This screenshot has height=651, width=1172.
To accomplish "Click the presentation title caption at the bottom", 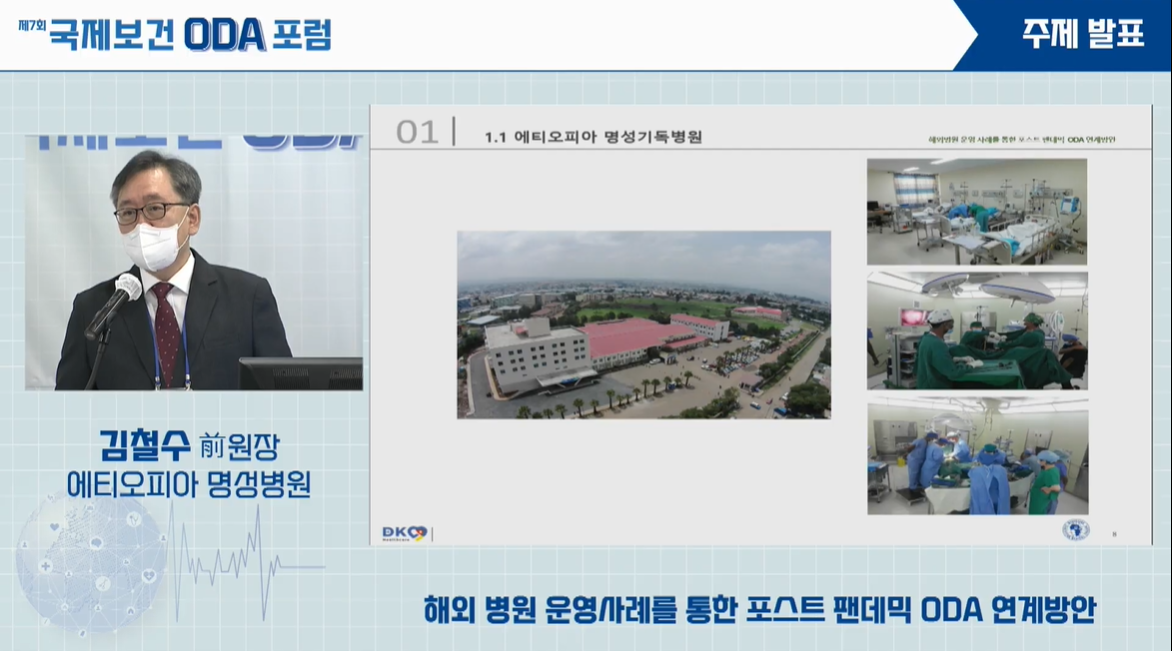I will [x=759, y=608].
